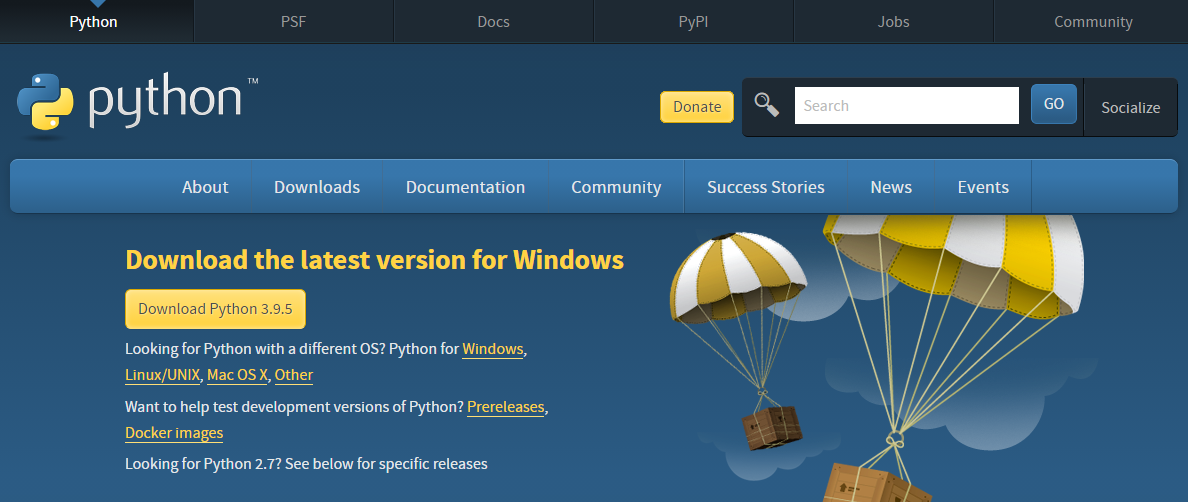Open the Events navigation menu
Image resolution: width=1188 pixels, height=502 pixels.
coord(983,187)
